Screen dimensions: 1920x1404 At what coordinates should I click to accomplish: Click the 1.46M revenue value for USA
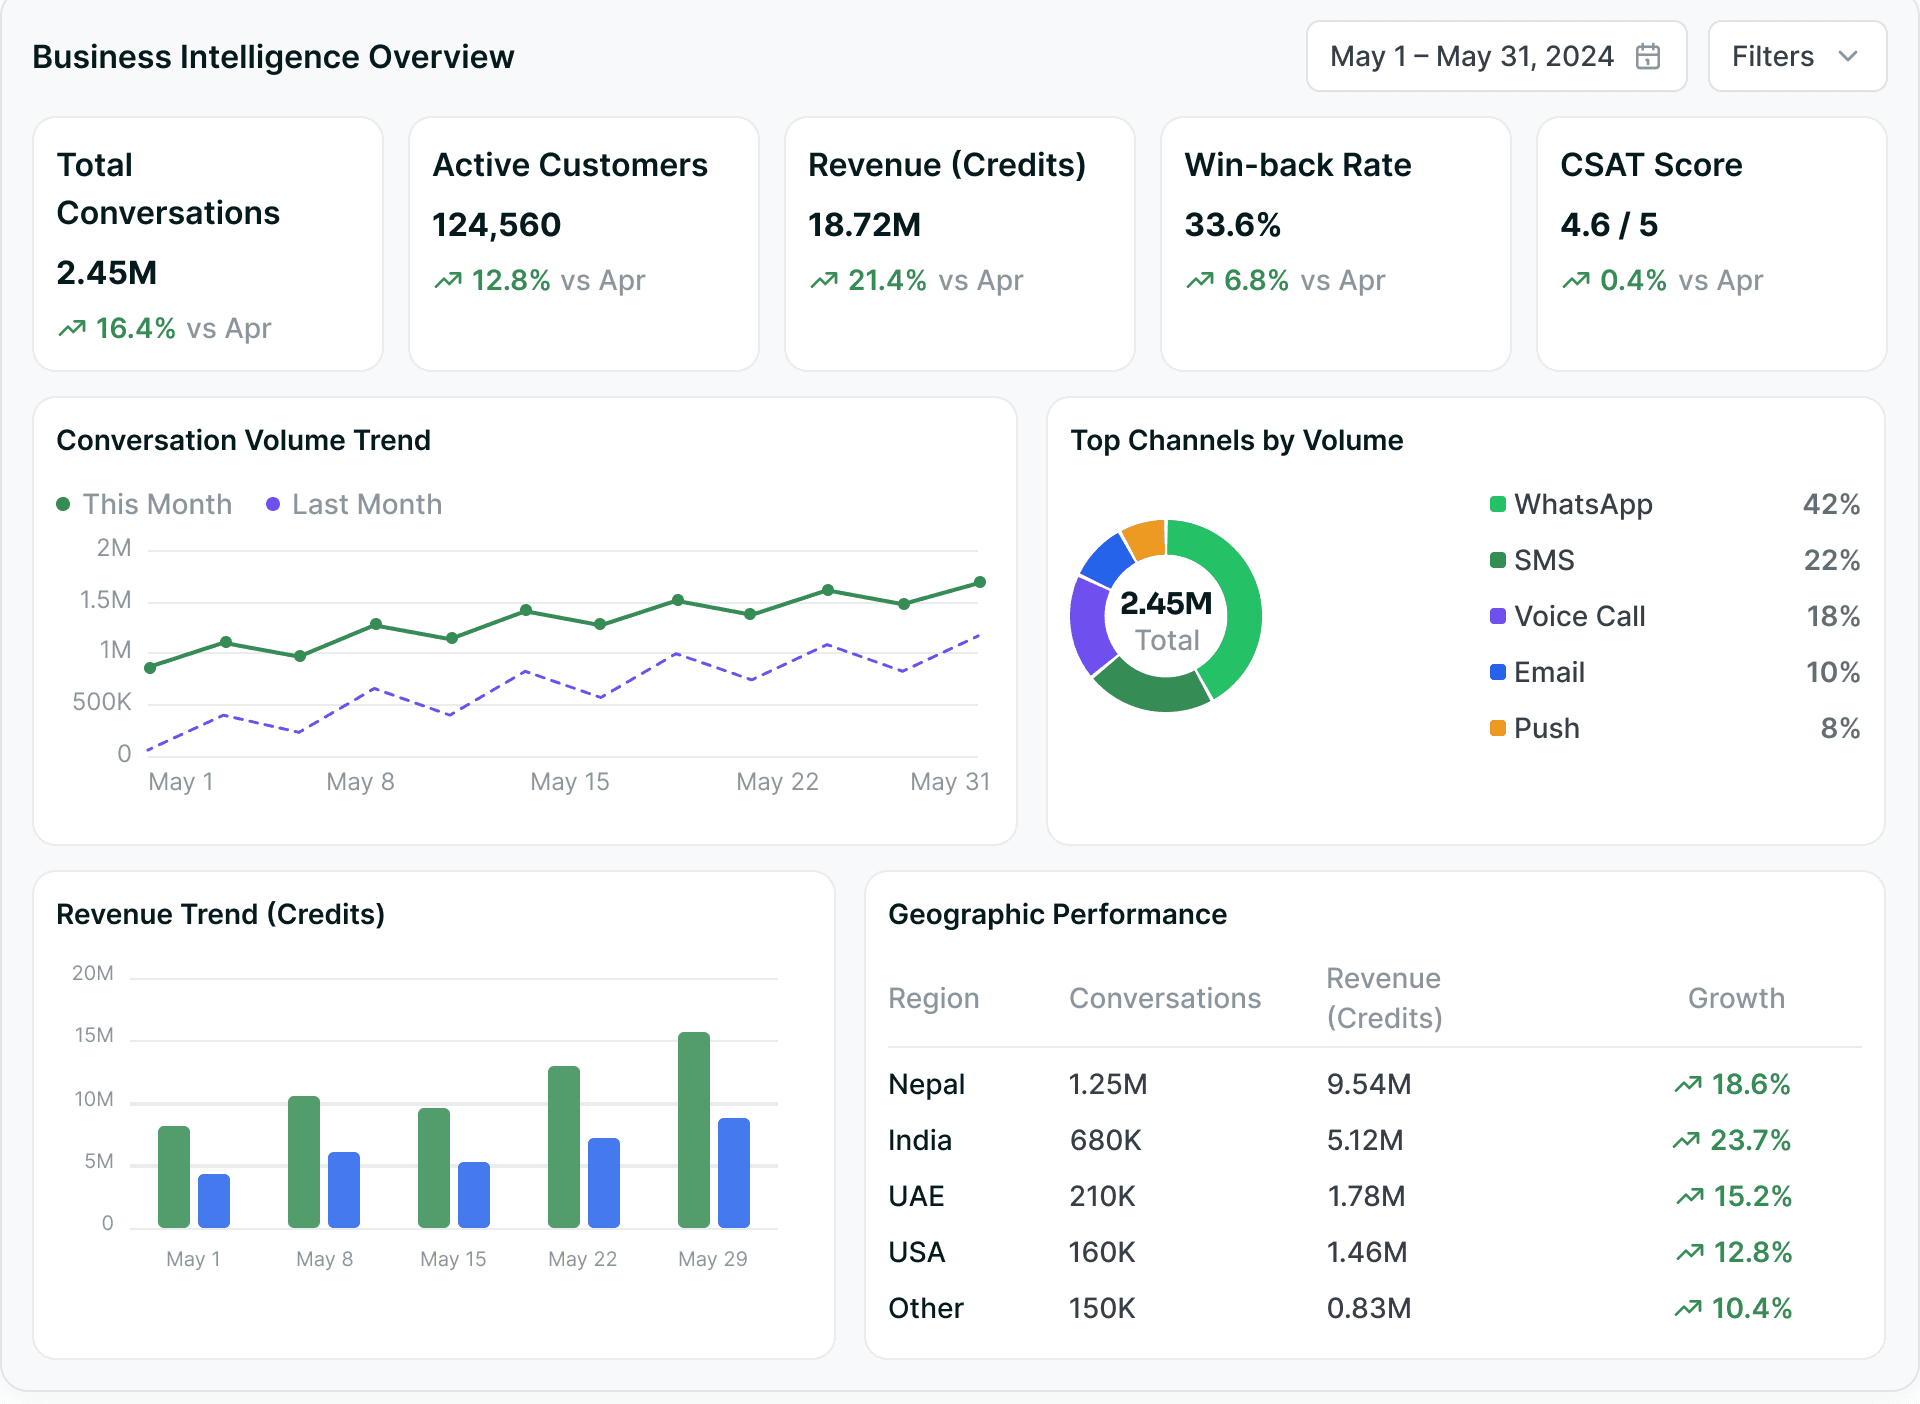tap(1367, 1252)
